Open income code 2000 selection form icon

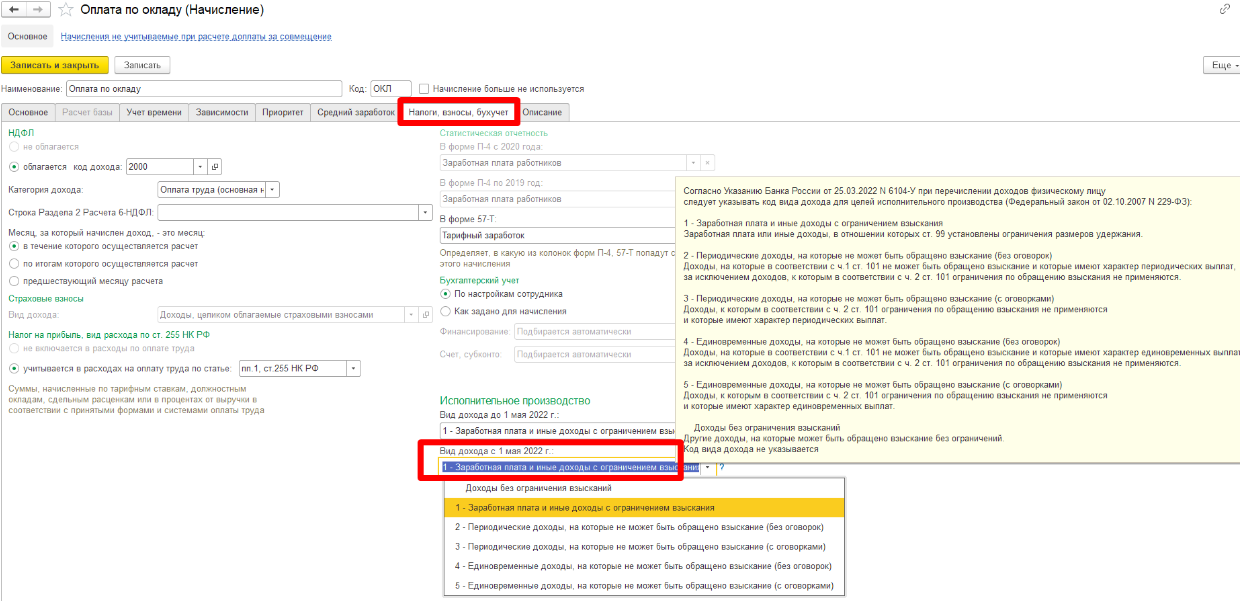(x=214, y=166)
